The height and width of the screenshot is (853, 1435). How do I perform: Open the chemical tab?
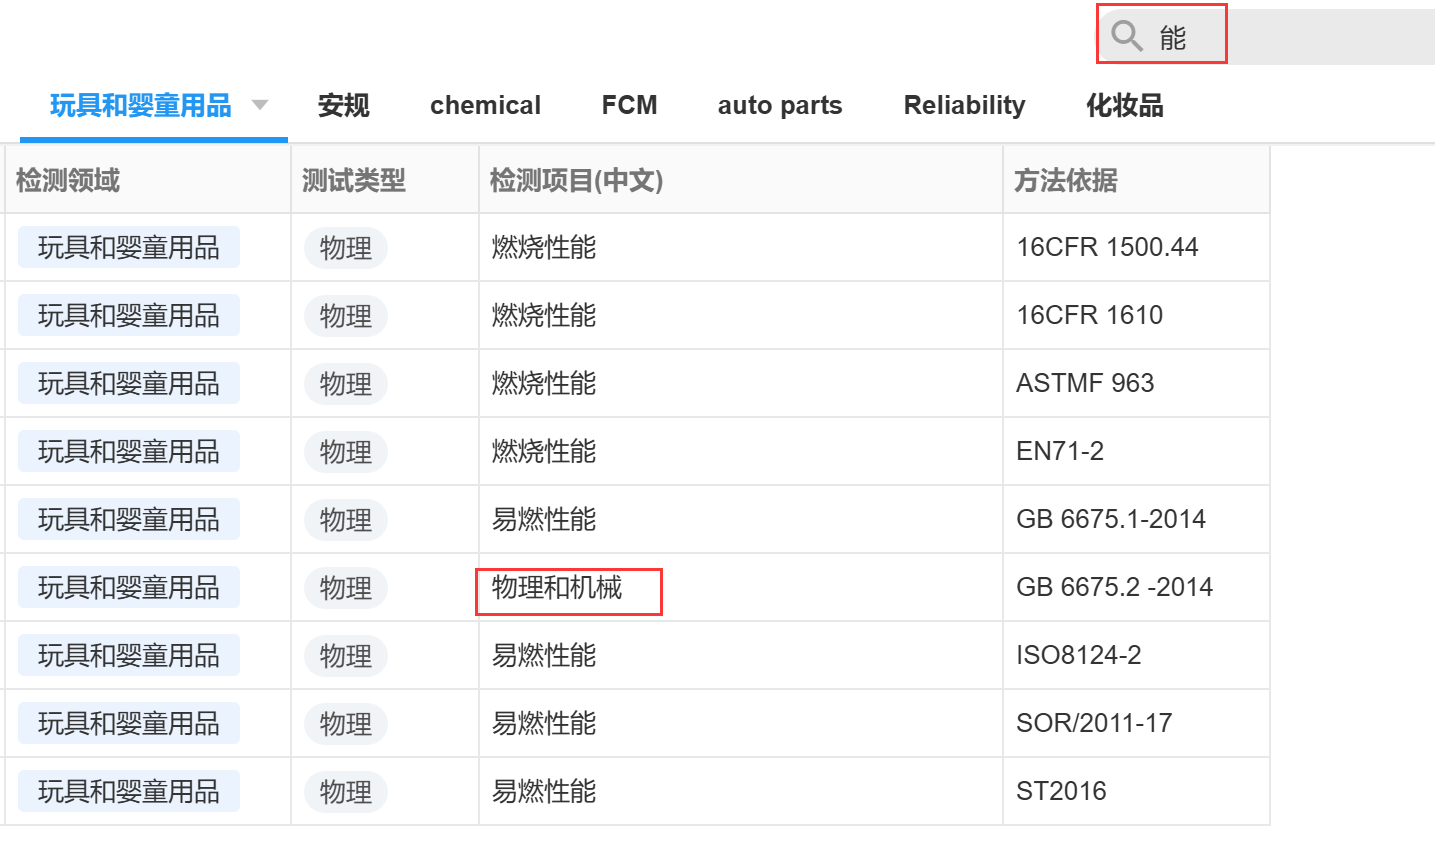tap(485, 105)
